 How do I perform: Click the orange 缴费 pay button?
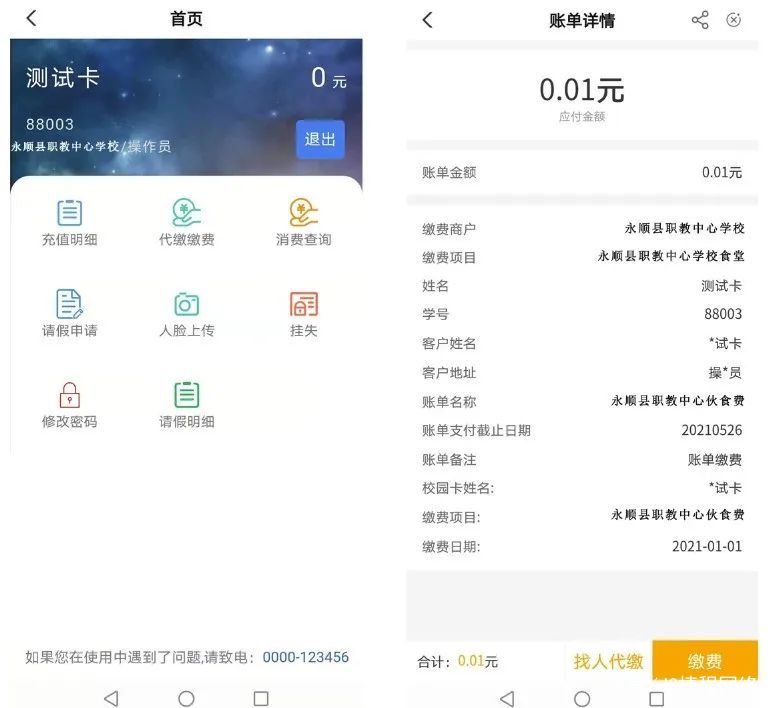click(x=705, y=660)
